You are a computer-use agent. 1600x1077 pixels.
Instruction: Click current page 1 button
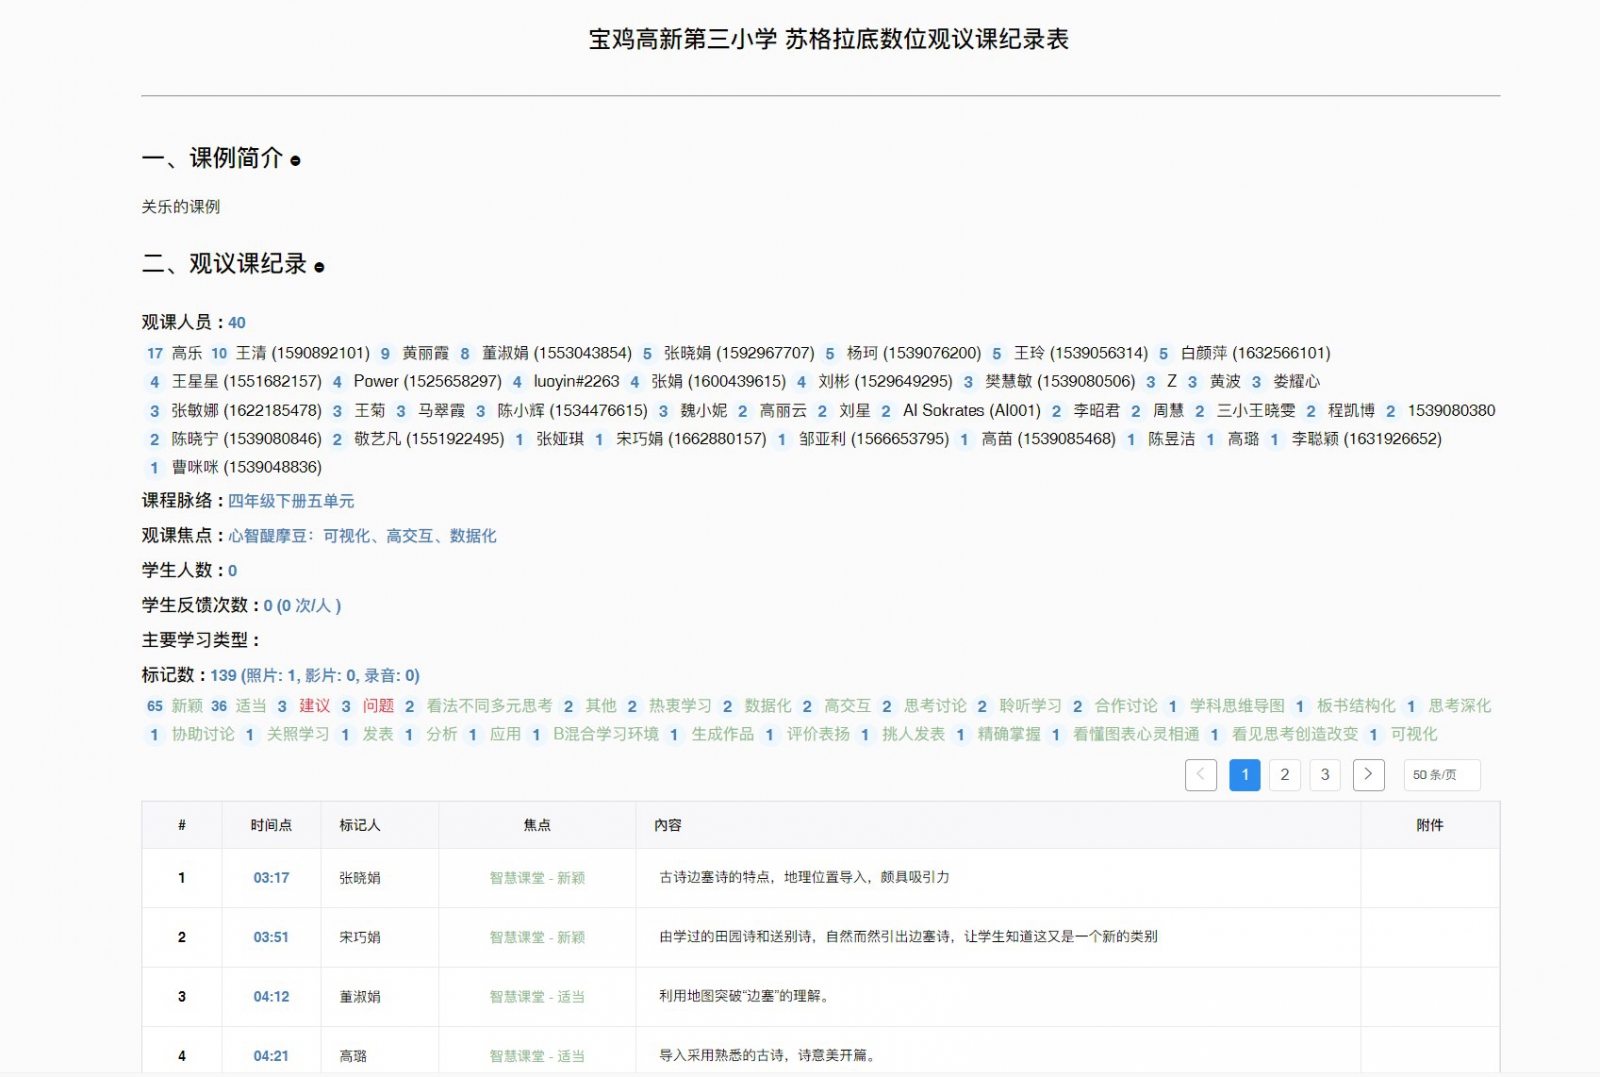coord(1244,774)
